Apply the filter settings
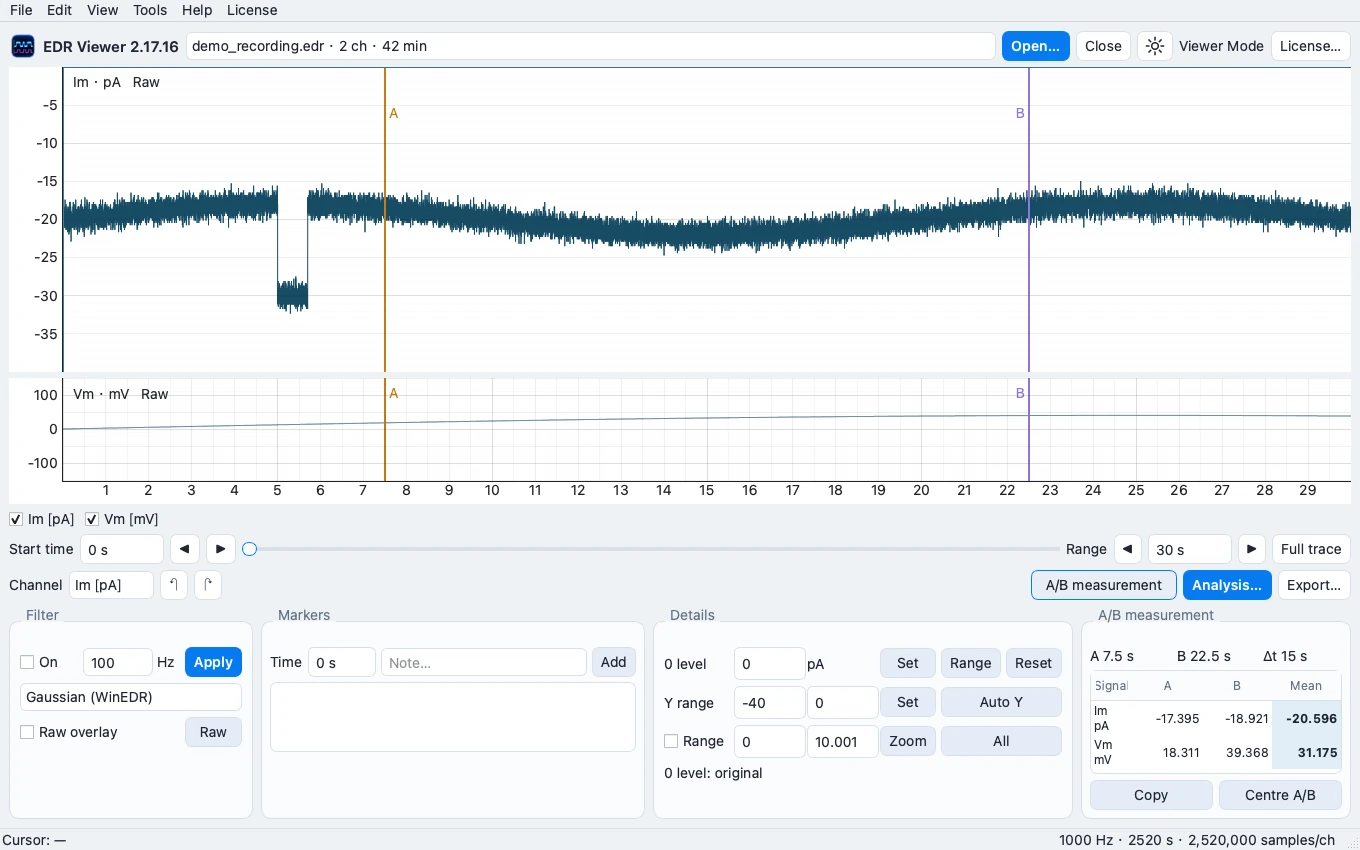 (x=213, y=662)
